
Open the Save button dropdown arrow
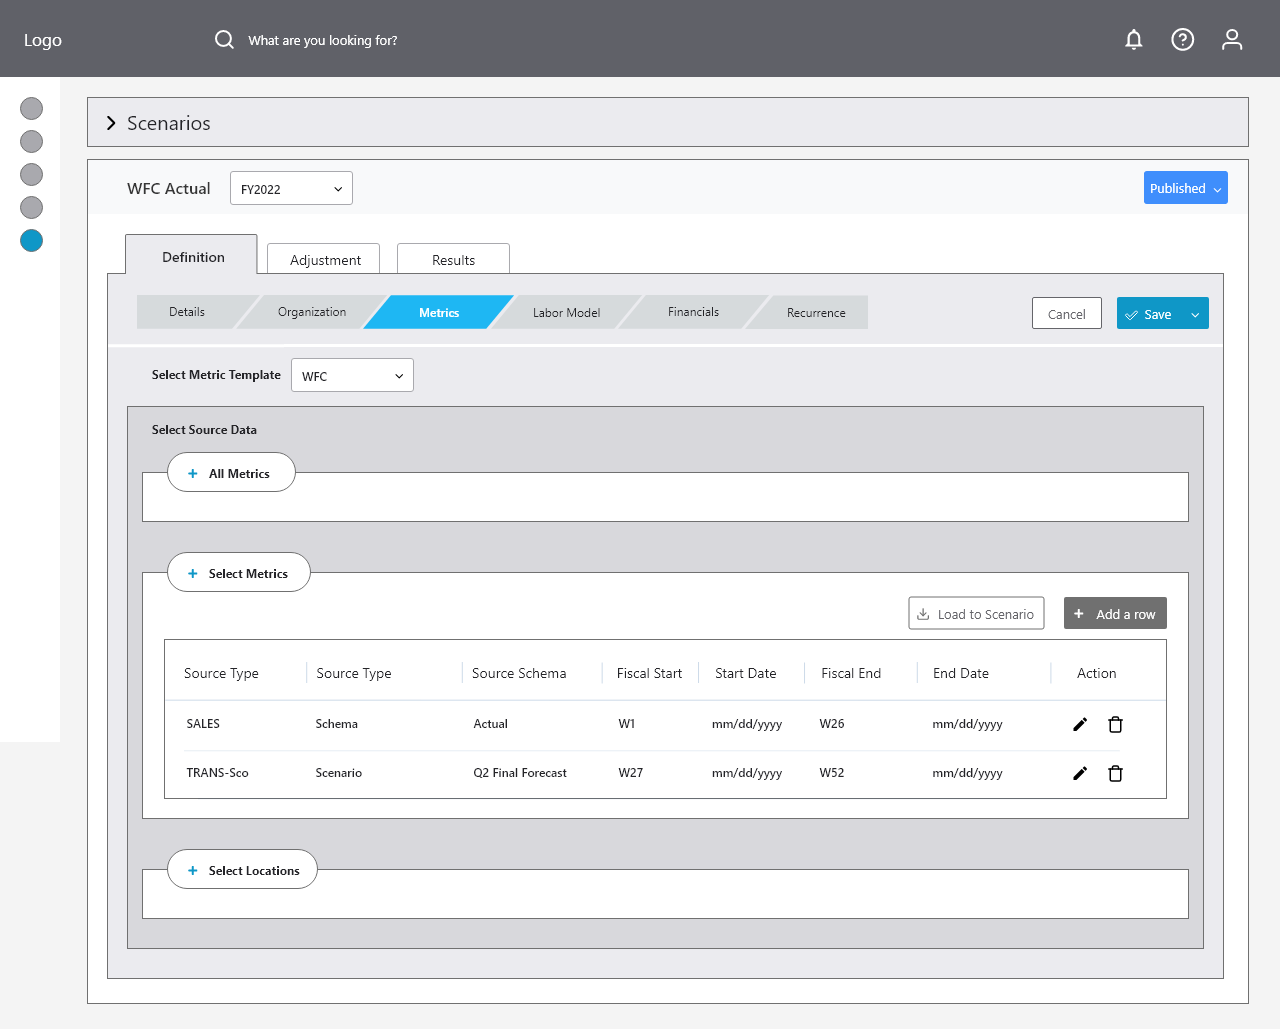point(1195,314)
